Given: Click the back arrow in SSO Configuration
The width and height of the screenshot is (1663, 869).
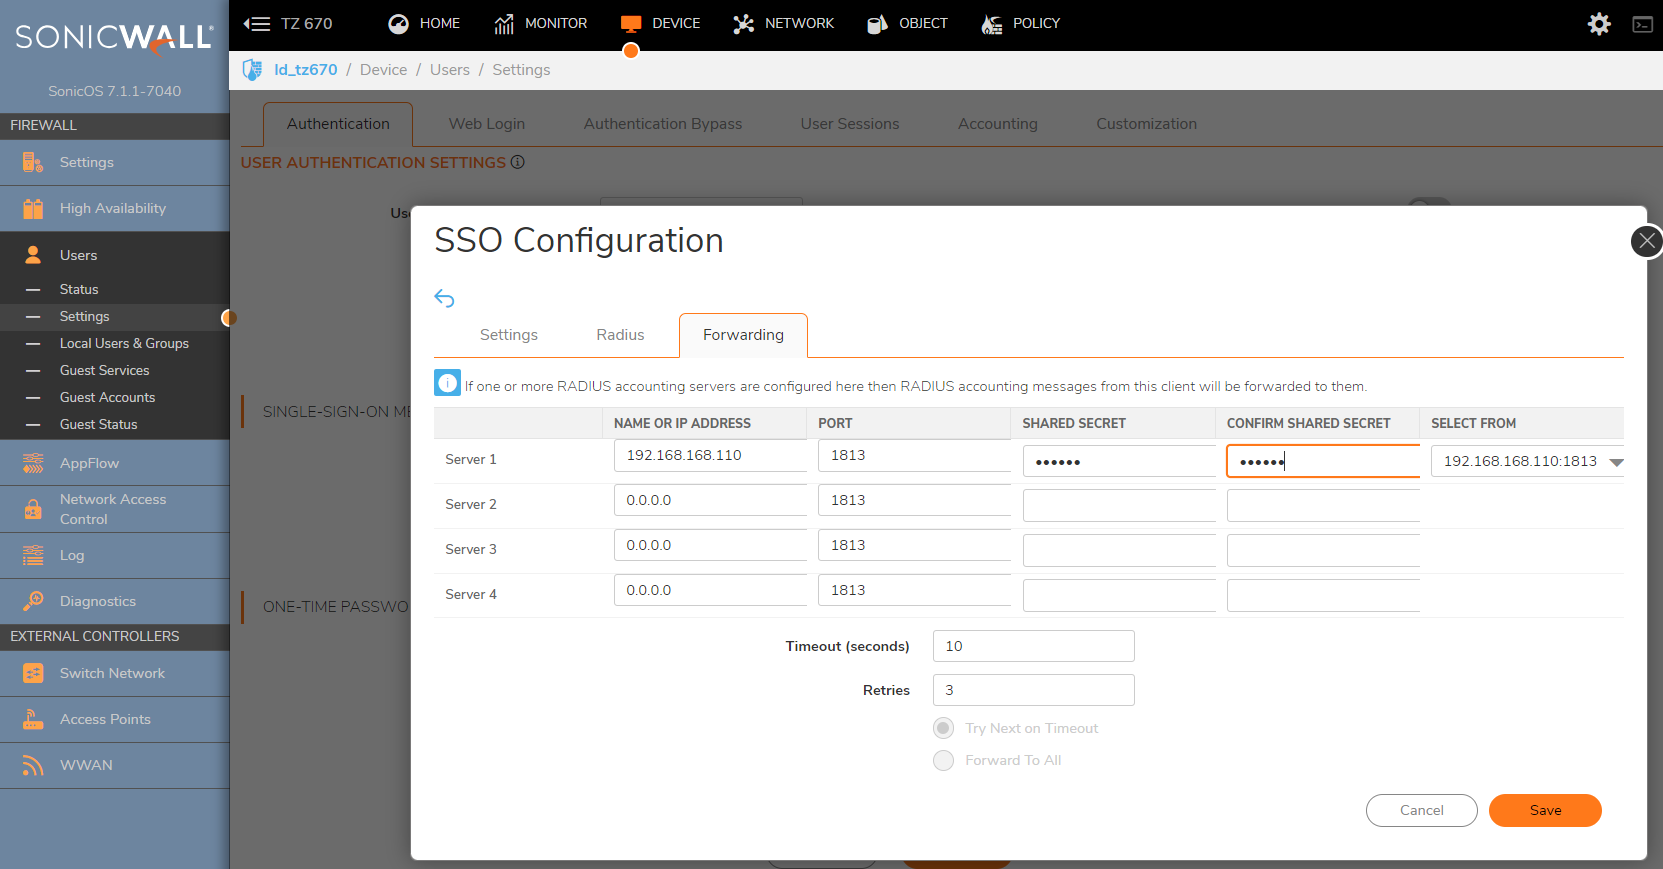Looking at the screenshot, I should pyautogui.click(x=445, y=298).
